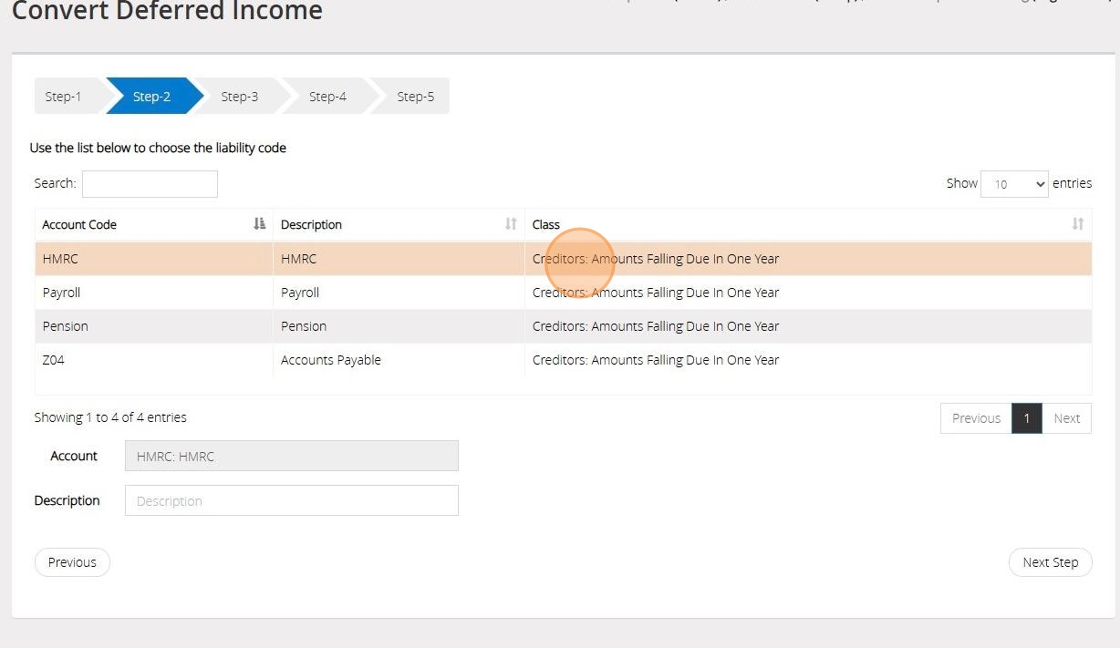Sort by Account Code column icon
This screenshot has height=648, width=1120.
pos(259,224)
